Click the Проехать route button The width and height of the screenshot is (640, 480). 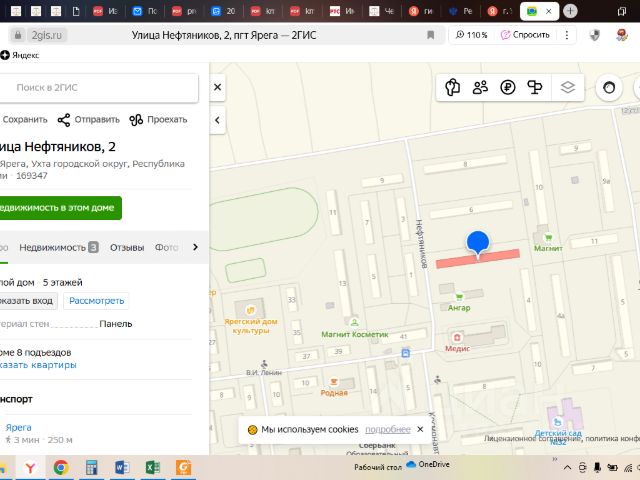point(158,120)
